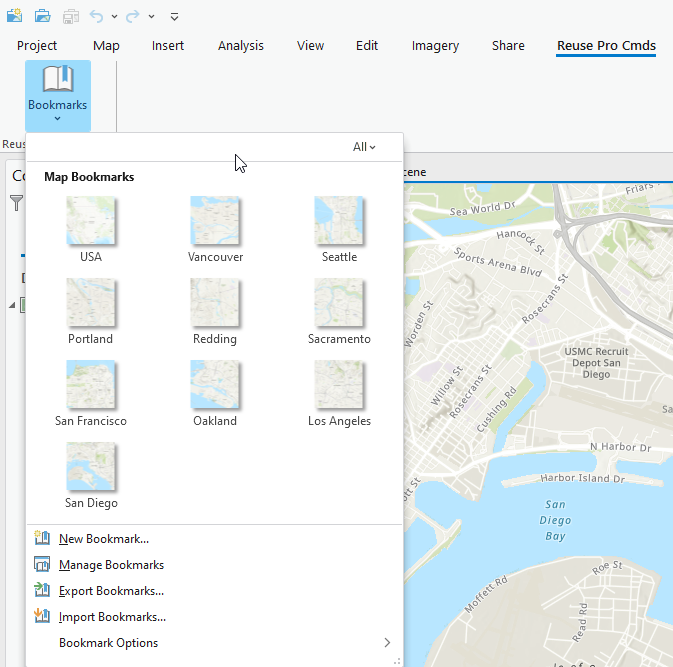Click the New Project icon in quick access toolbar
Viewport: 673px width, 667px height.
click(x=15, y=16)
